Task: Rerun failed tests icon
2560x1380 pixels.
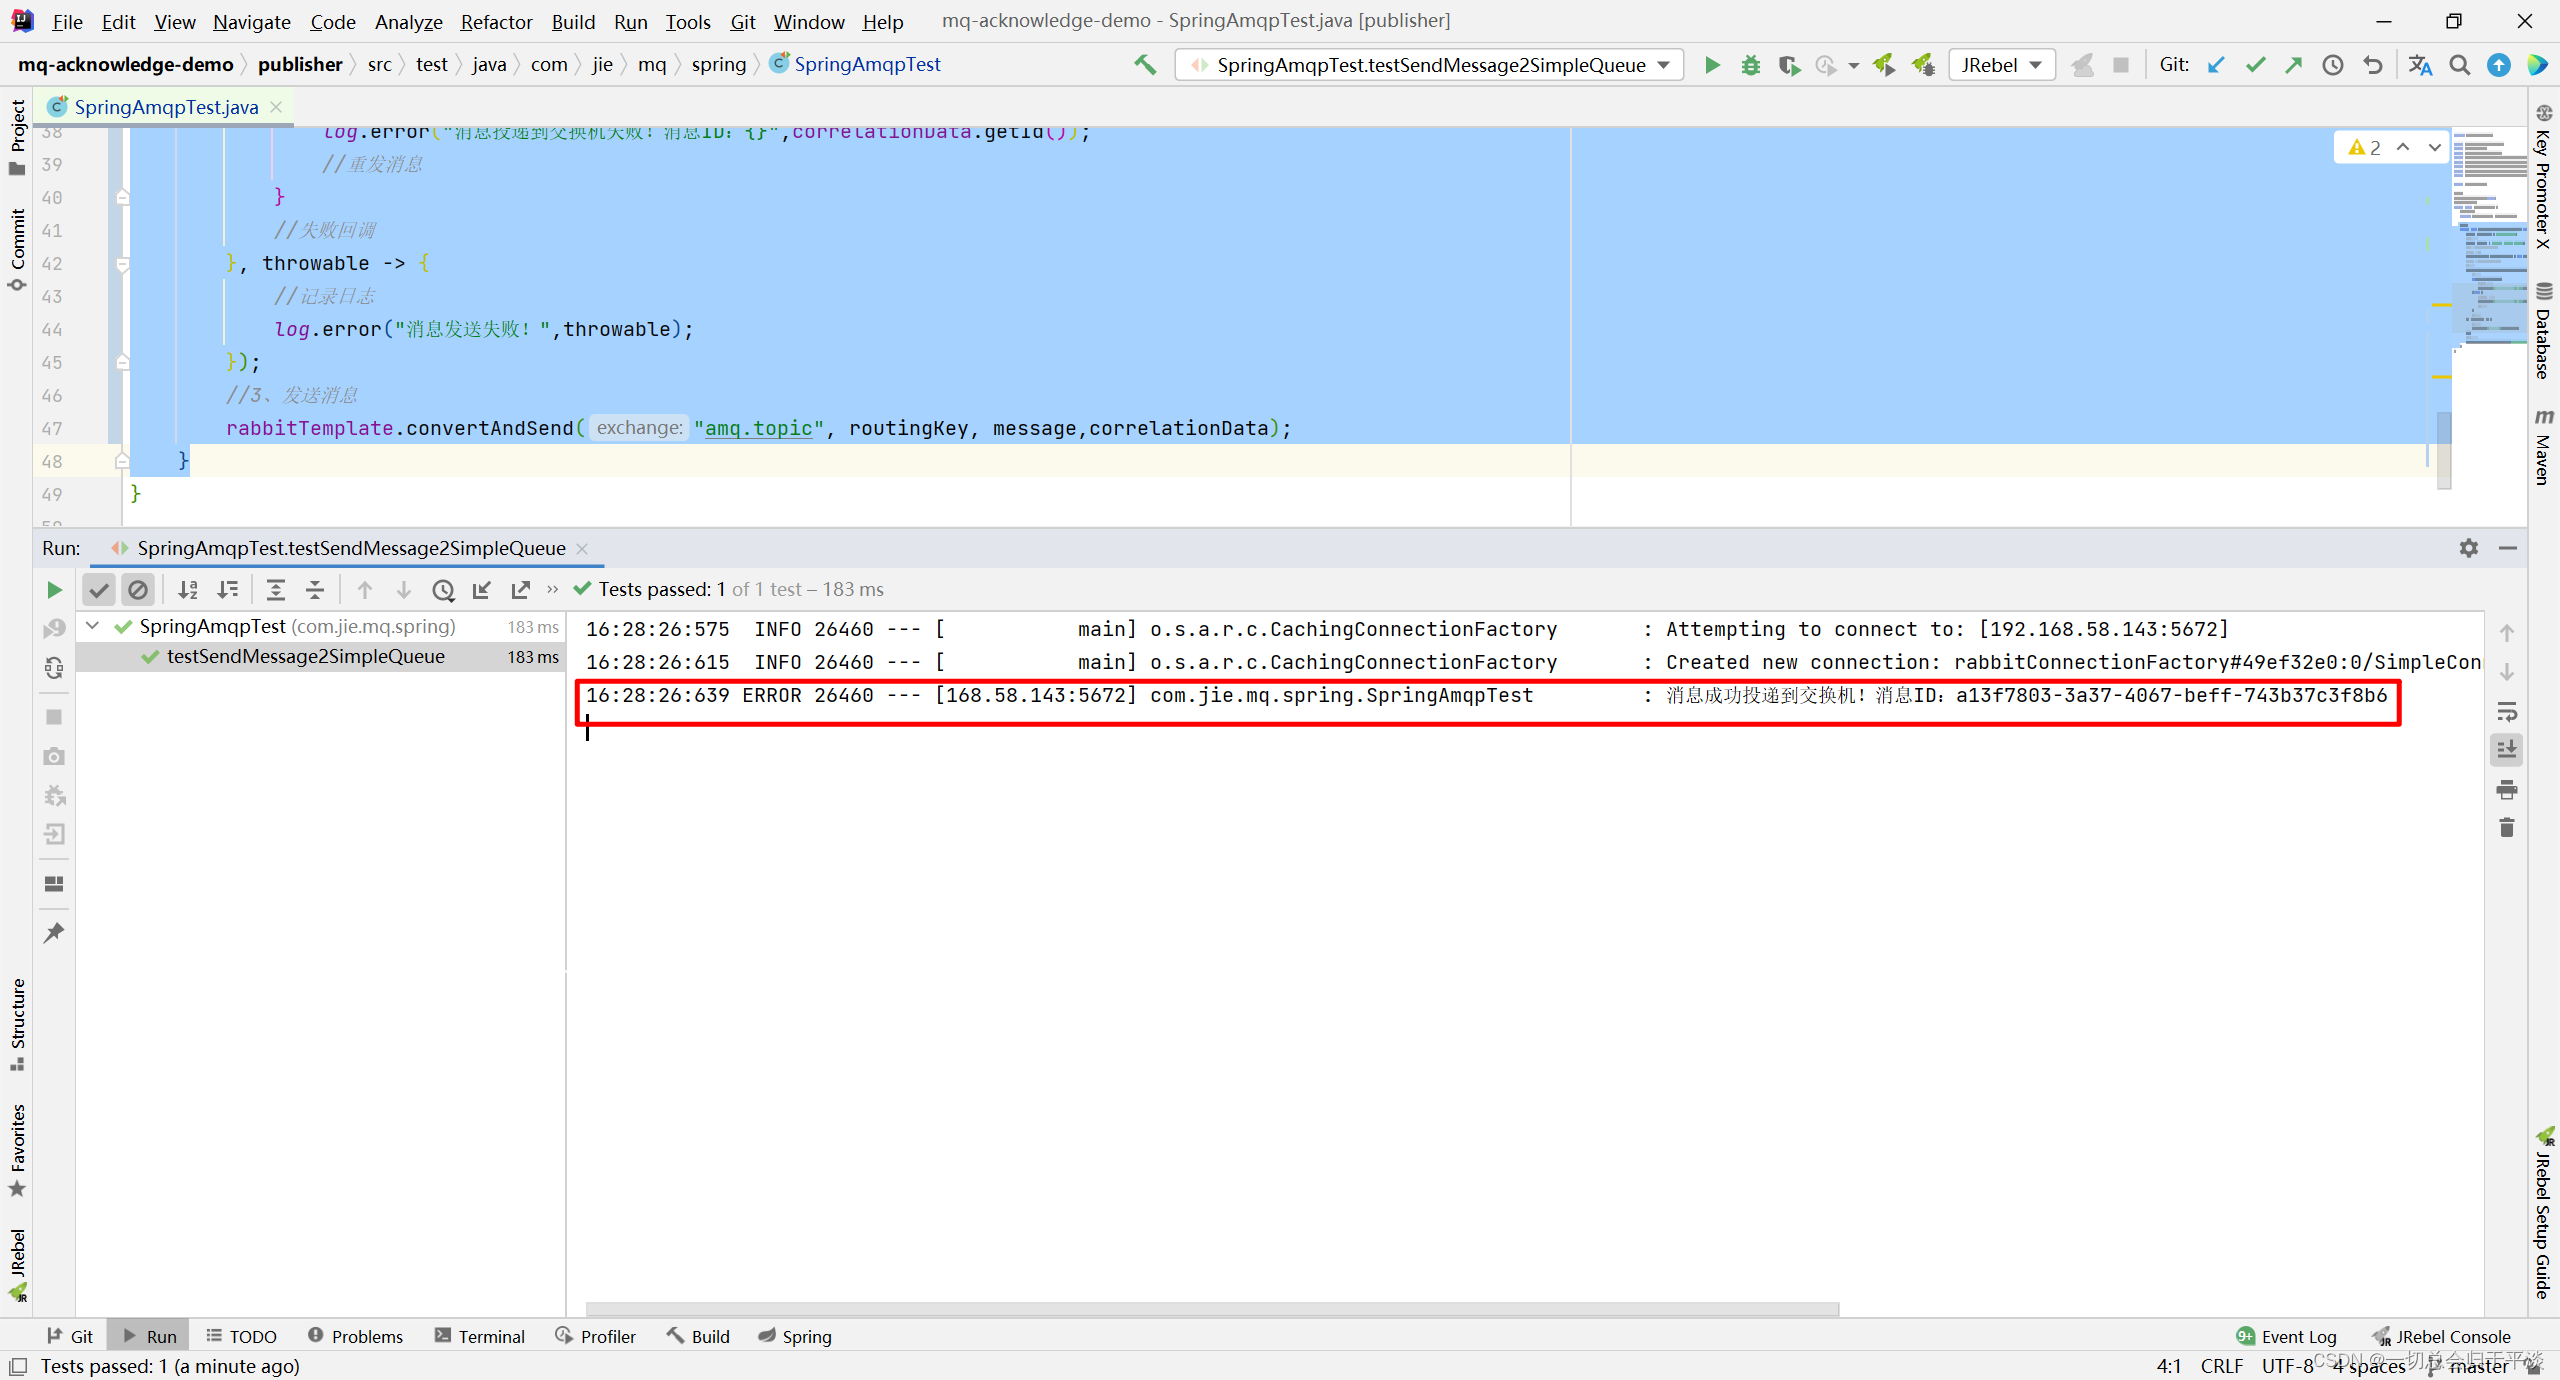Action: point(54,628)
